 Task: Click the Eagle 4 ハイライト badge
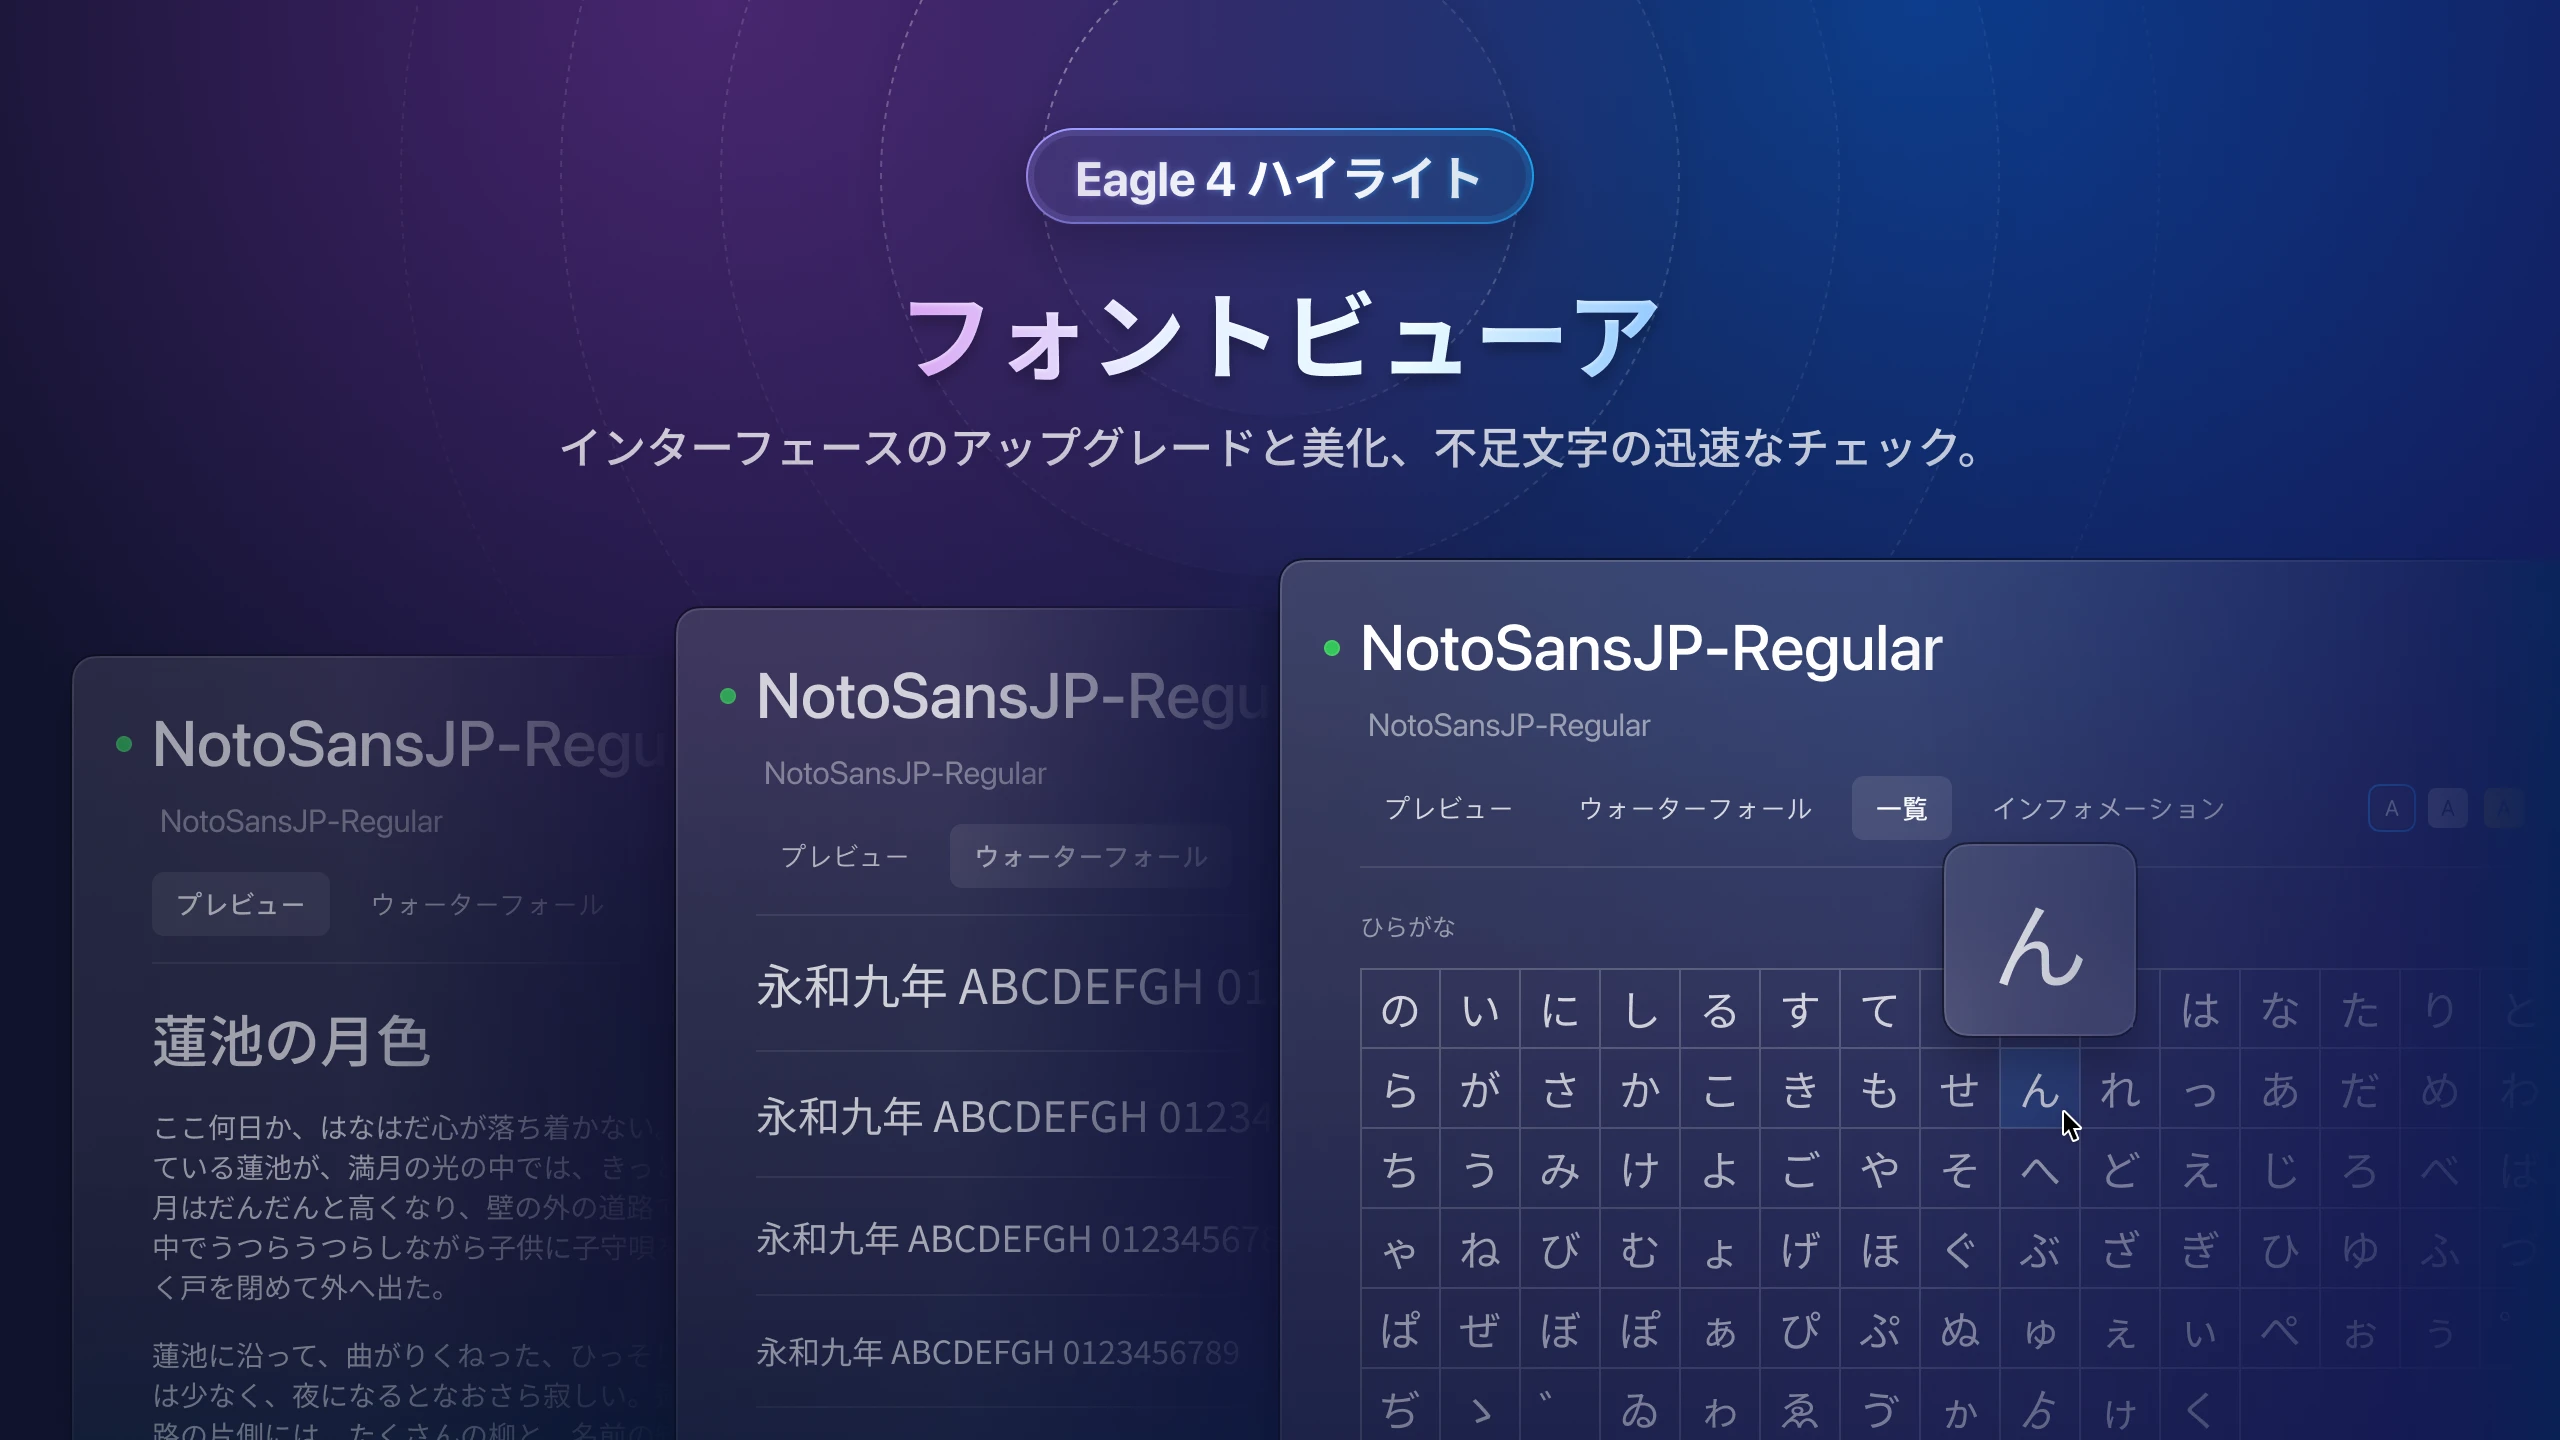point(1279,177)
